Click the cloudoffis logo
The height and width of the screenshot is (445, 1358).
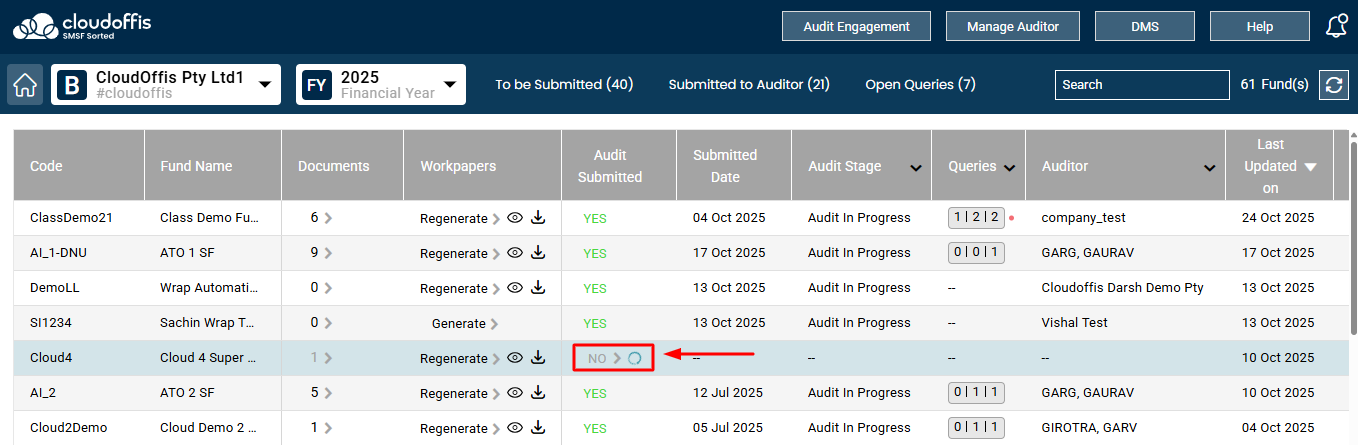pos(82,27)
